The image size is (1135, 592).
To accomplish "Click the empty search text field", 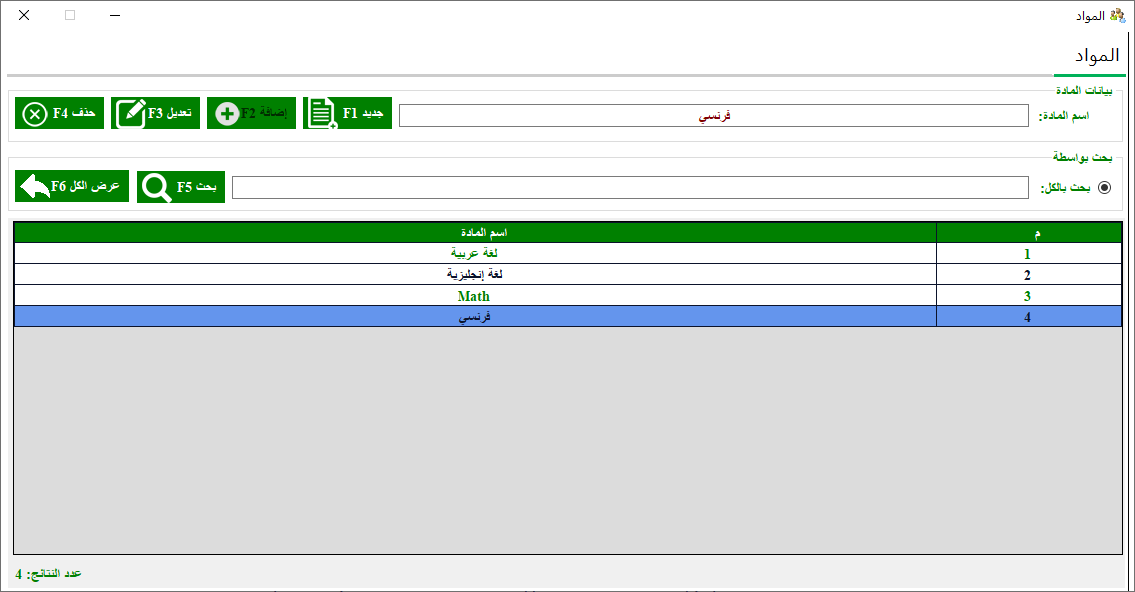I will pyautogui.click(x=630, y=188).
